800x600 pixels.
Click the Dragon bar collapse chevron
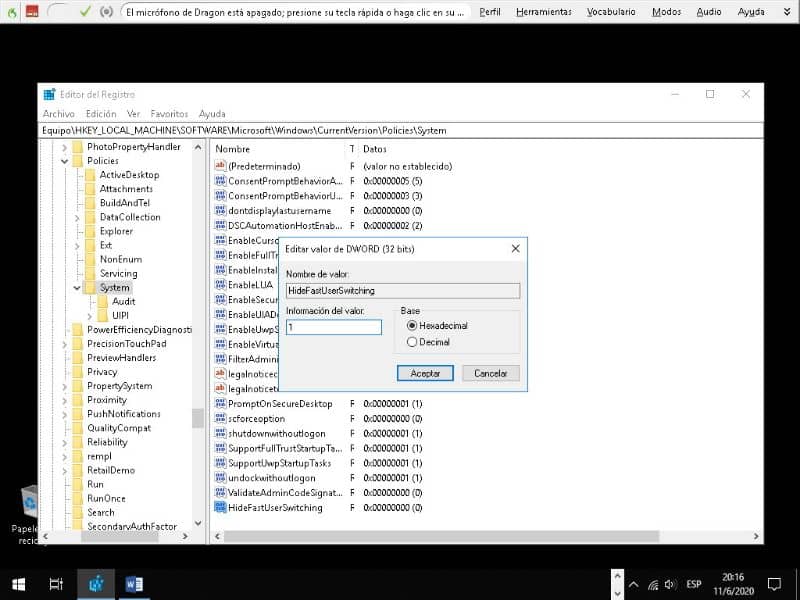pos(787,11)
